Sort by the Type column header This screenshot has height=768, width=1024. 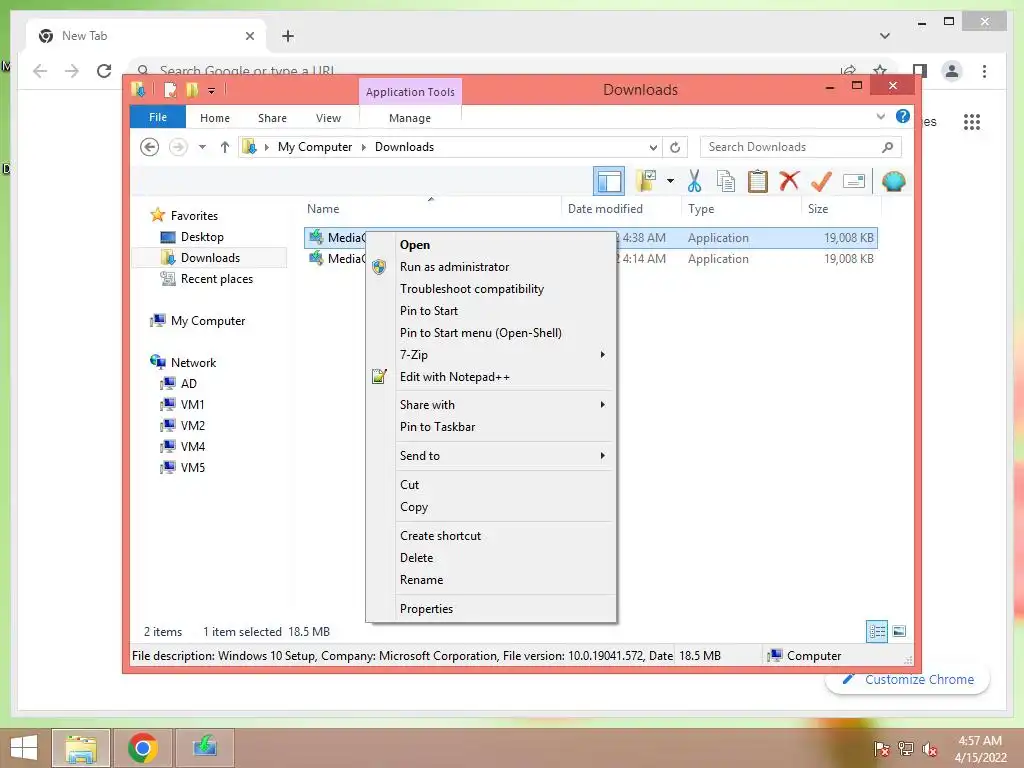(x=741, y=209)
